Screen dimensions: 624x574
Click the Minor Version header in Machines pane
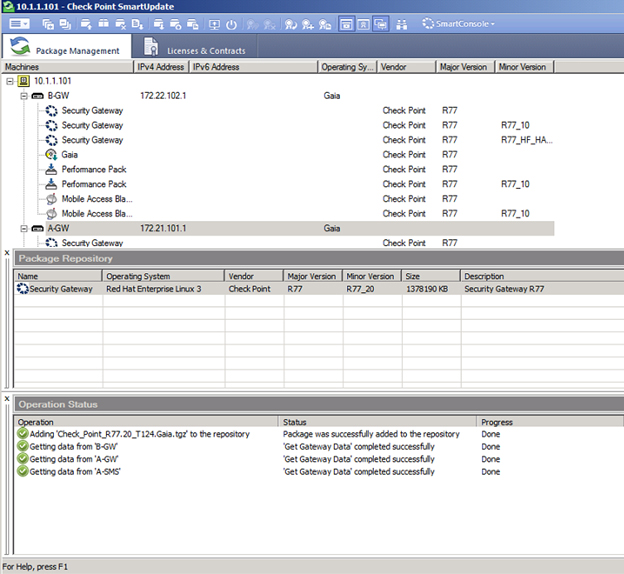(525, 67)
